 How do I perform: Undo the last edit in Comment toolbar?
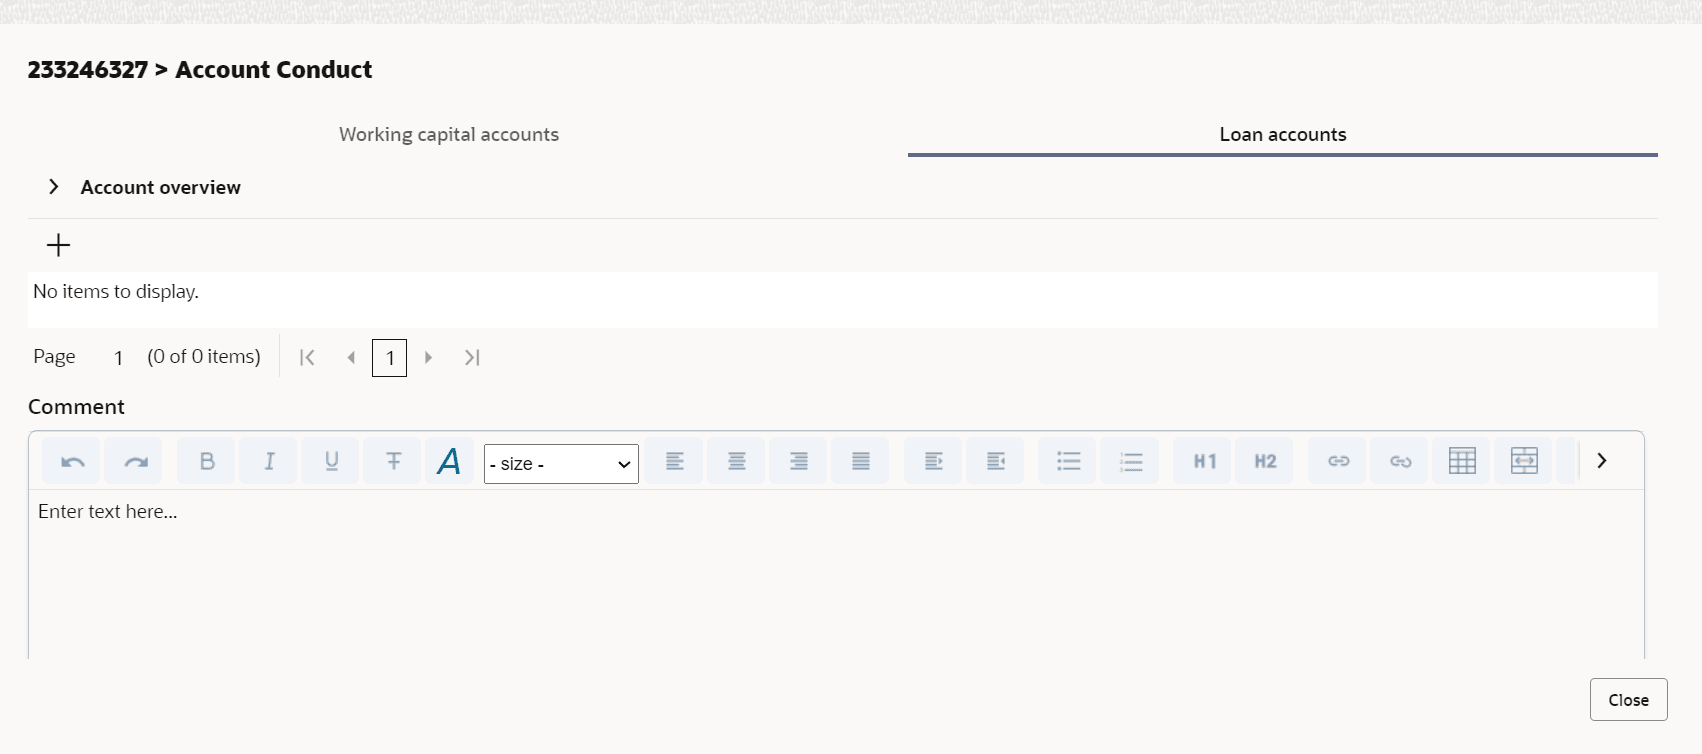pos(72,461)
